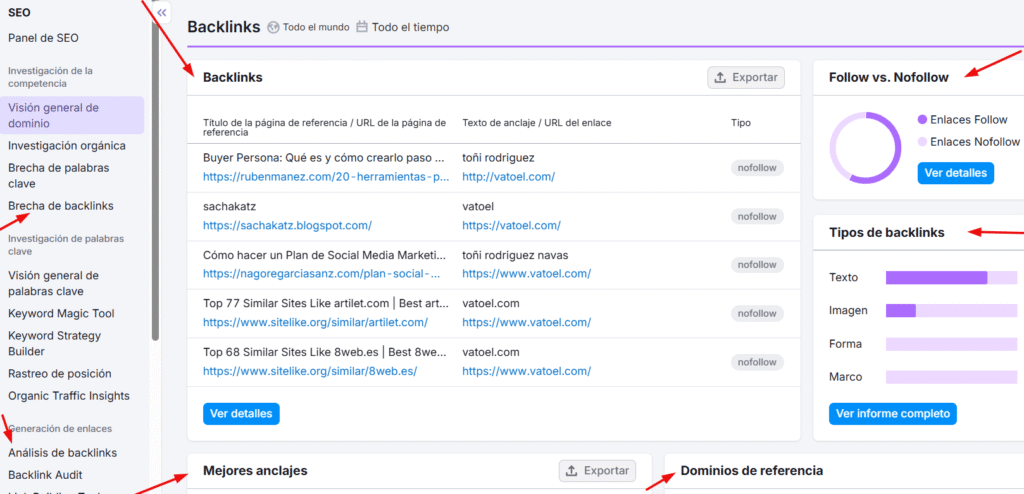Click the Texto backlink type bar

pyautogui.click(x=936, y=277)
